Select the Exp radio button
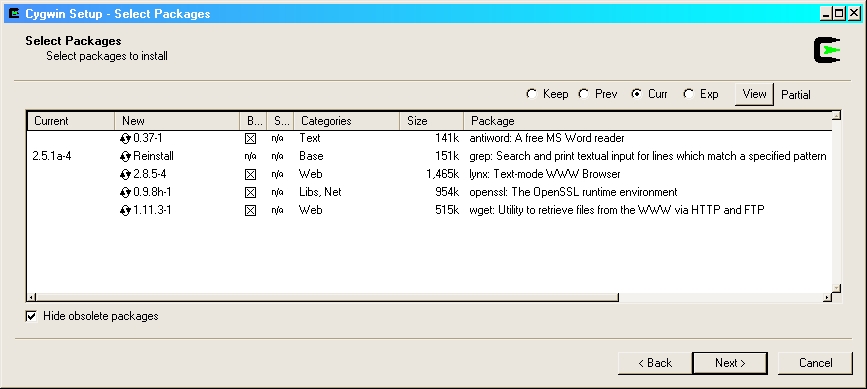Image resolution: width=867 pixels, height=389 pixels. 688,94
